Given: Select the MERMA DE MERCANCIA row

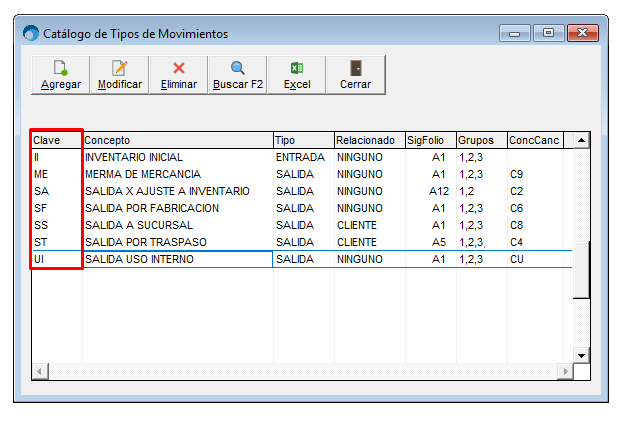Looking at the screenshot, I should pyautogui.click(x=302, y=174).
